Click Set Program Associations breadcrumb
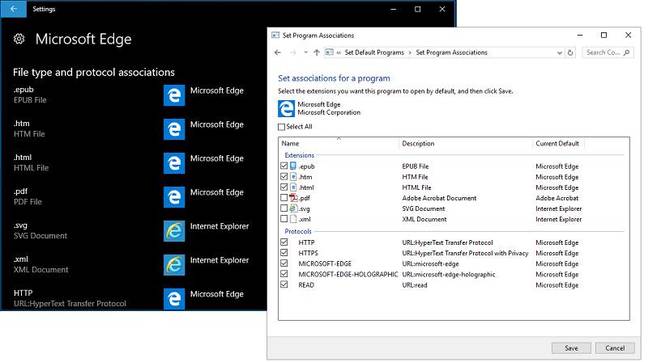648x362 pixels. pos(451,52)
